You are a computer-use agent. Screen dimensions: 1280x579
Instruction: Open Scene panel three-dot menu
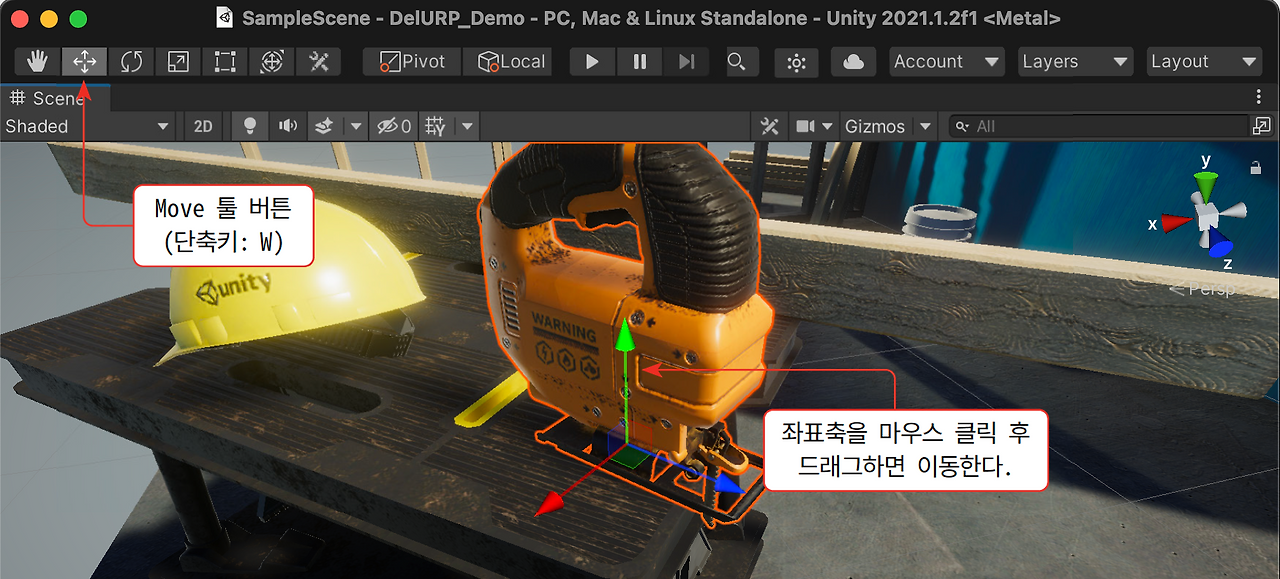(x=1259, y=97)
